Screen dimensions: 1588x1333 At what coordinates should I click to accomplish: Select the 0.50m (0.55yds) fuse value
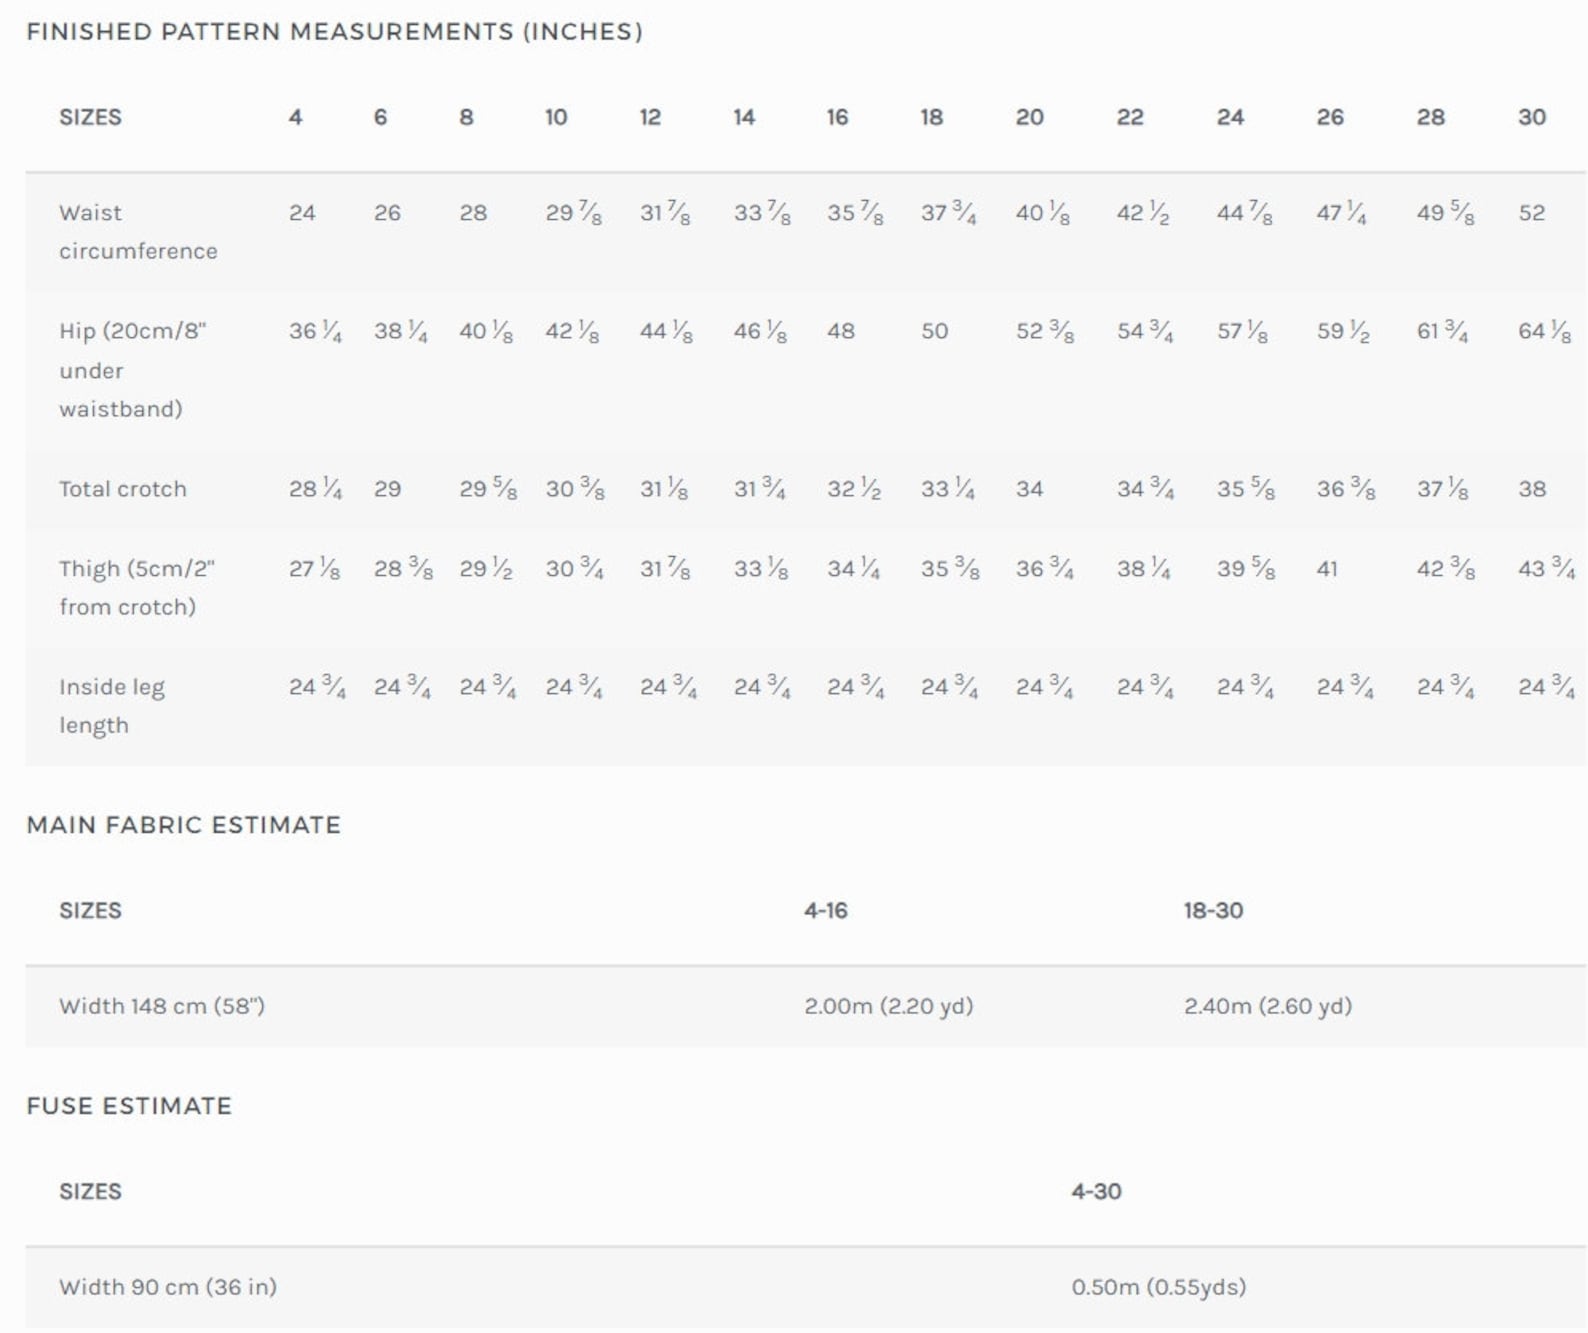(x=1158, y=1287)
